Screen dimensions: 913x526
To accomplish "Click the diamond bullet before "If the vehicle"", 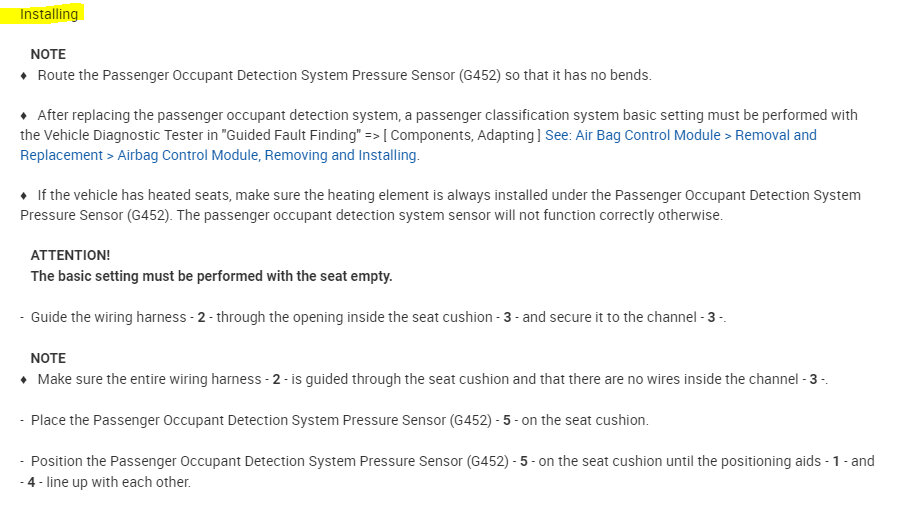I will (x=24, y=195).
